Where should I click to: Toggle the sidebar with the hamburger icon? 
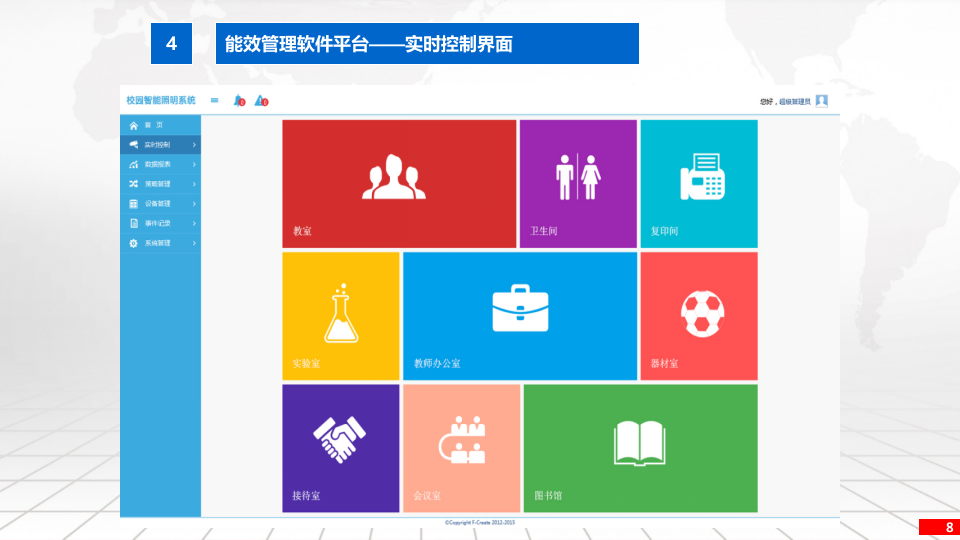coord(214,100)
